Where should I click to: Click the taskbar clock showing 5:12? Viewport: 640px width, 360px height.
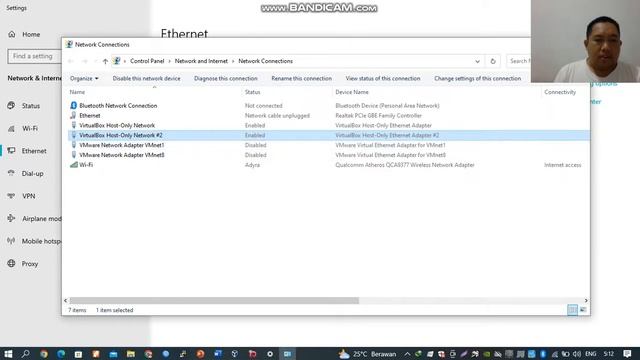[609, 354]
